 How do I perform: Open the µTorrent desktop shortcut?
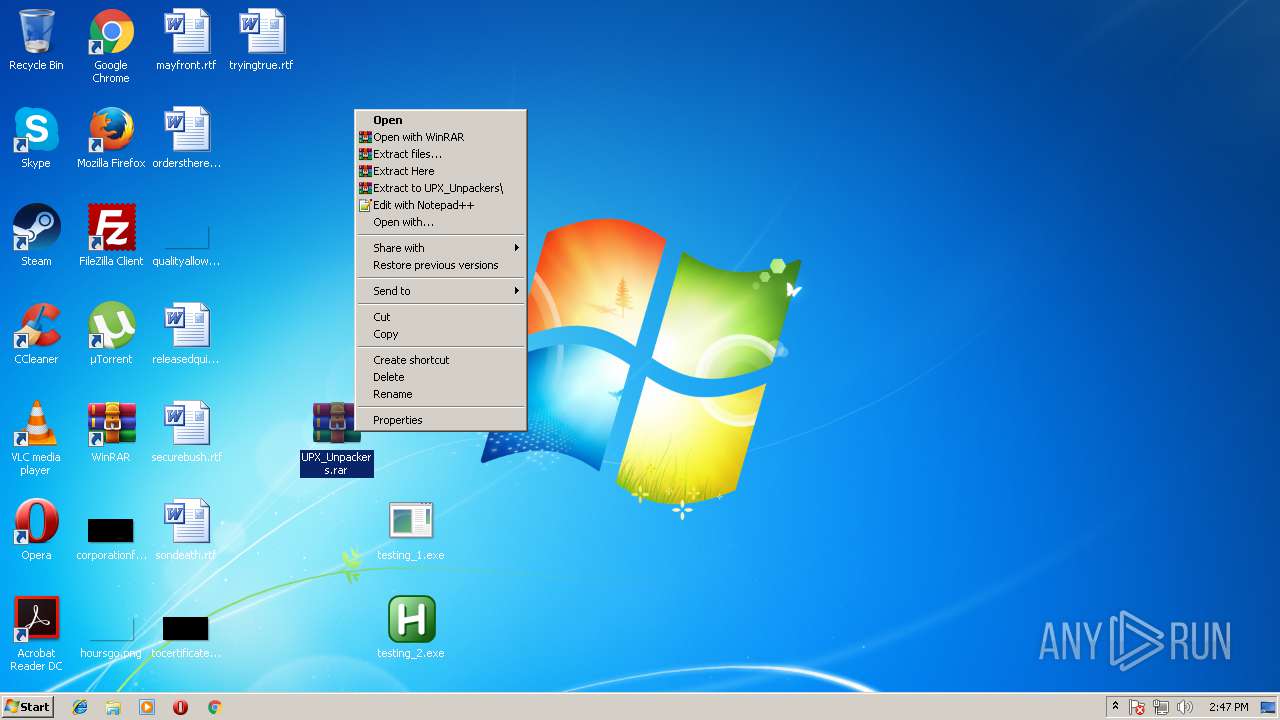pos(111,334)
